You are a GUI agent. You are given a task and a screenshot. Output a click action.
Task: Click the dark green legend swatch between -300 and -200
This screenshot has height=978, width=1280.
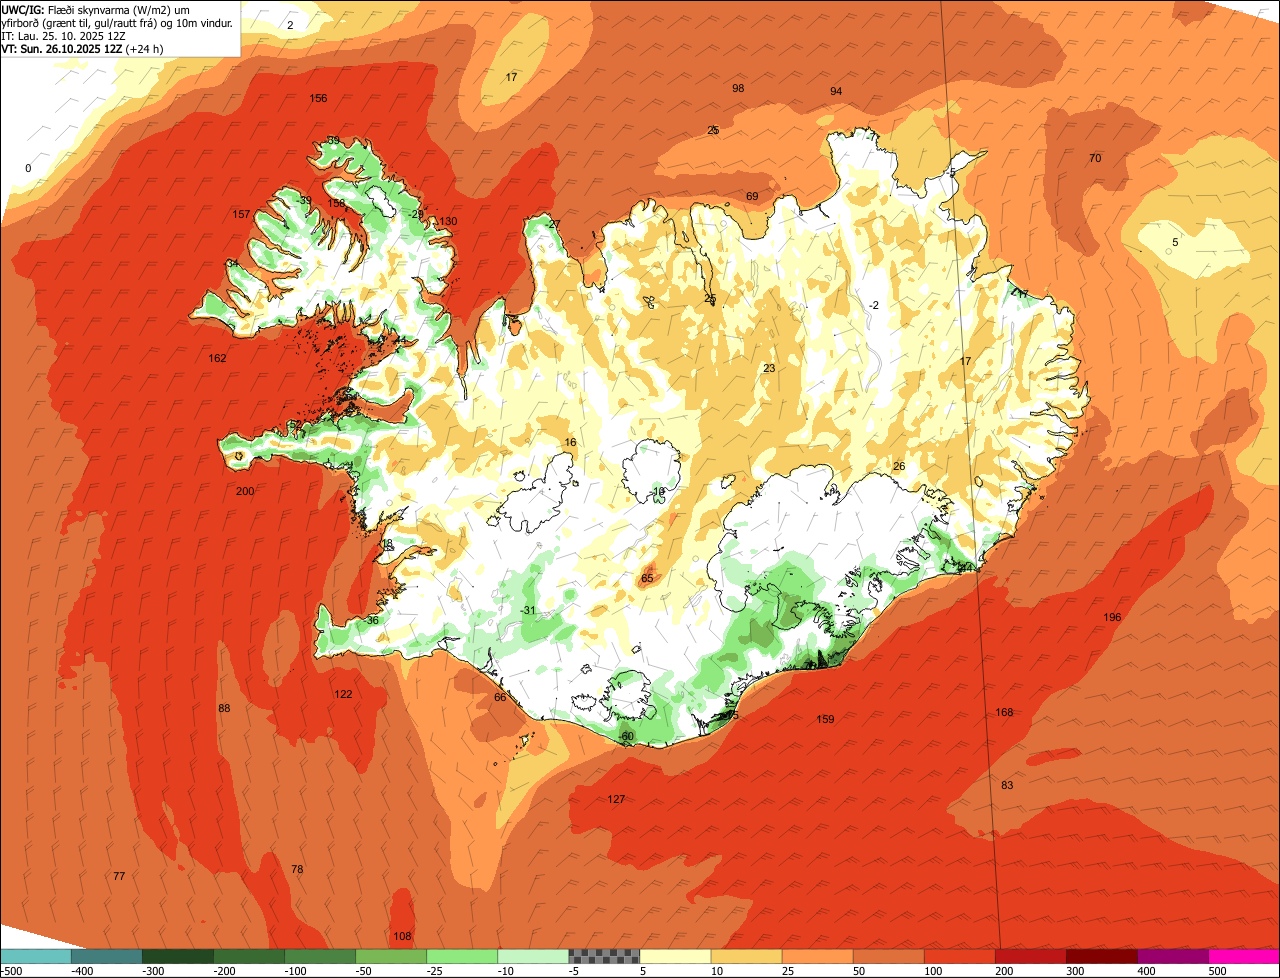point(177,956)
